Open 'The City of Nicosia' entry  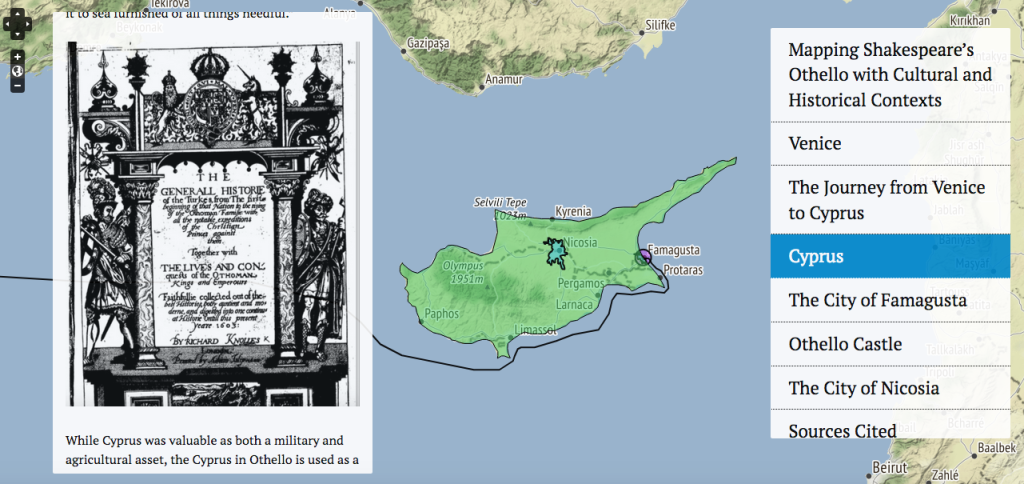(x=890, y=388)
